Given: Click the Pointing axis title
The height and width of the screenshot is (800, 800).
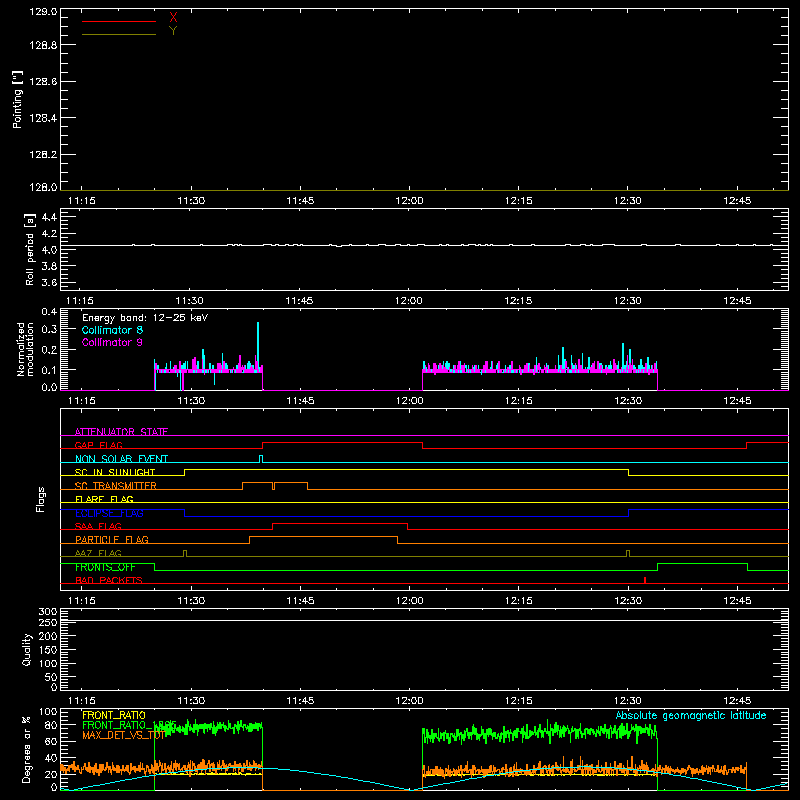Looking at the screenshot, I should [18, 99].
